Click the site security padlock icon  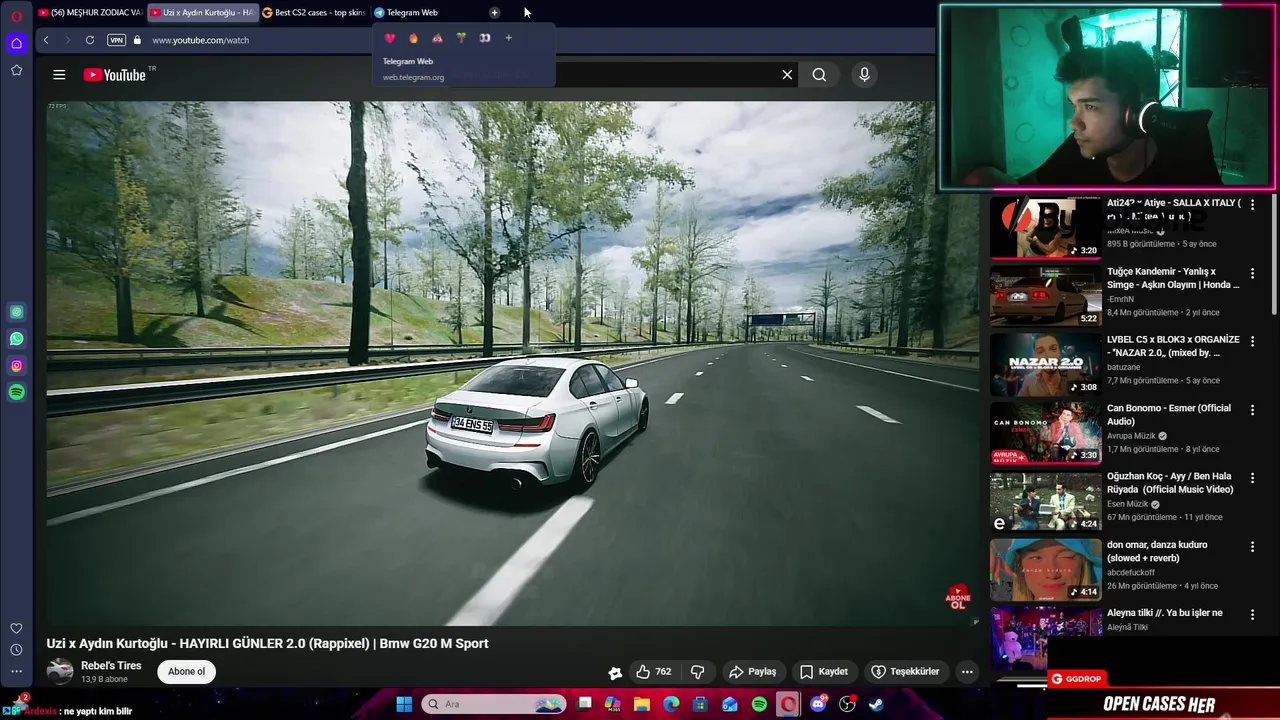[137, 40]
